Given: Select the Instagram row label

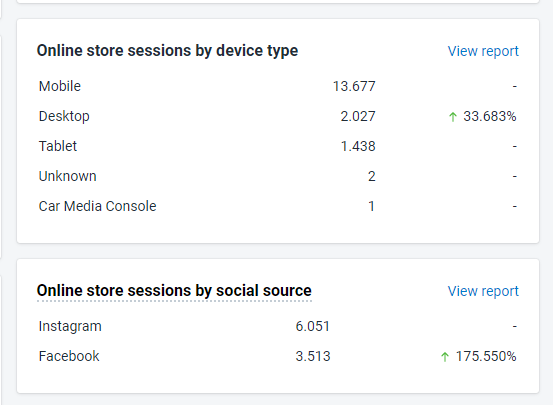Looking at the screenshot, I should coord(70,326).
